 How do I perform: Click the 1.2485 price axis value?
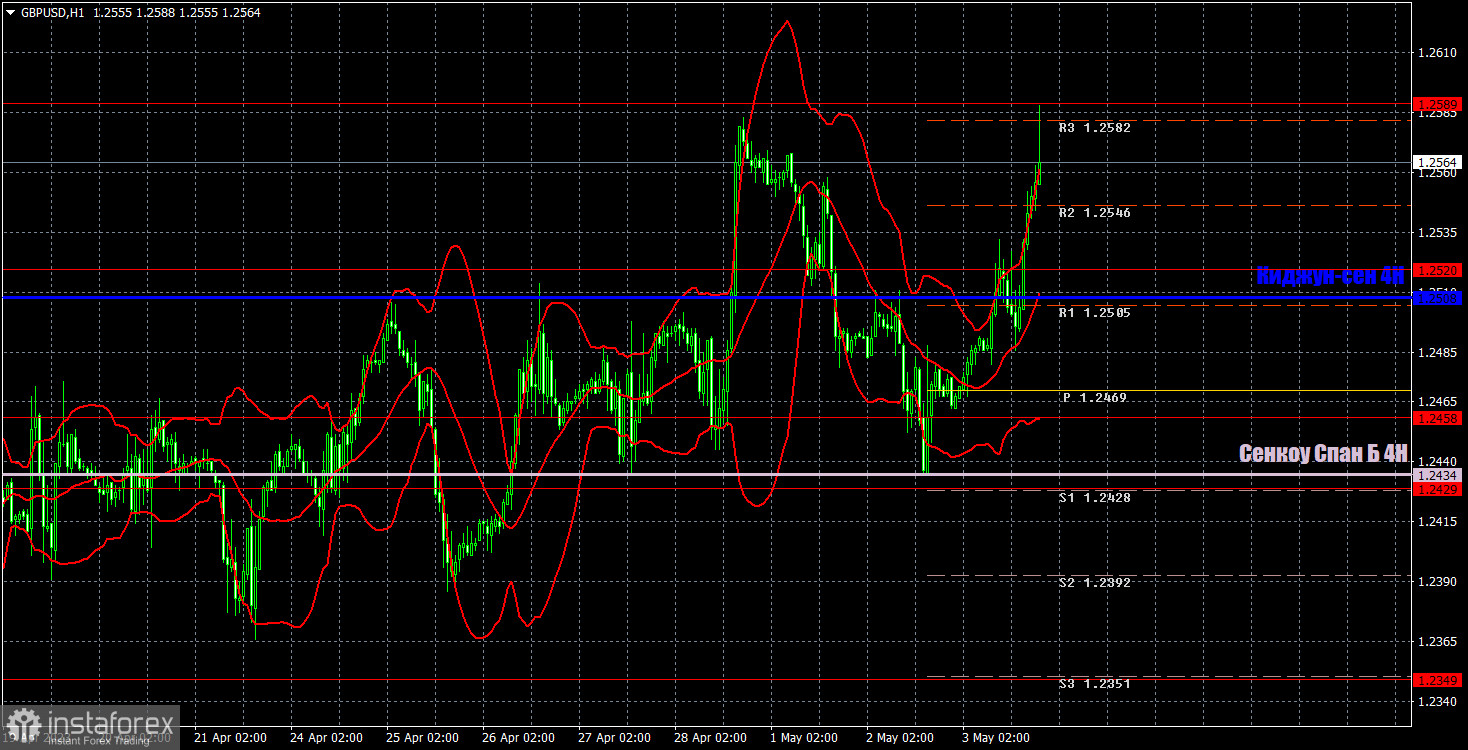[x=1437, y=353]
